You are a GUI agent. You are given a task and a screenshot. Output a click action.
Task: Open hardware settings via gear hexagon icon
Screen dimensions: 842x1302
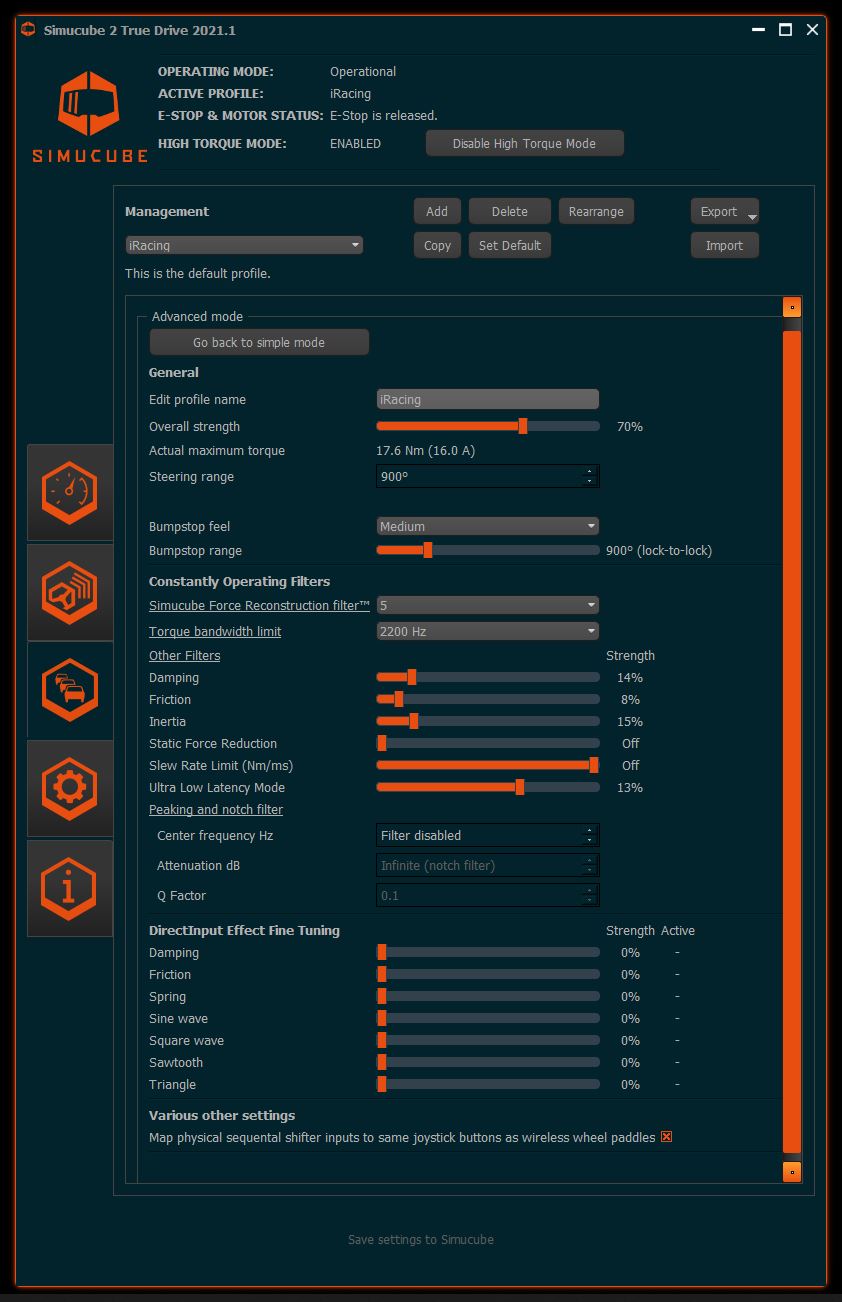(x=69, y=789)
